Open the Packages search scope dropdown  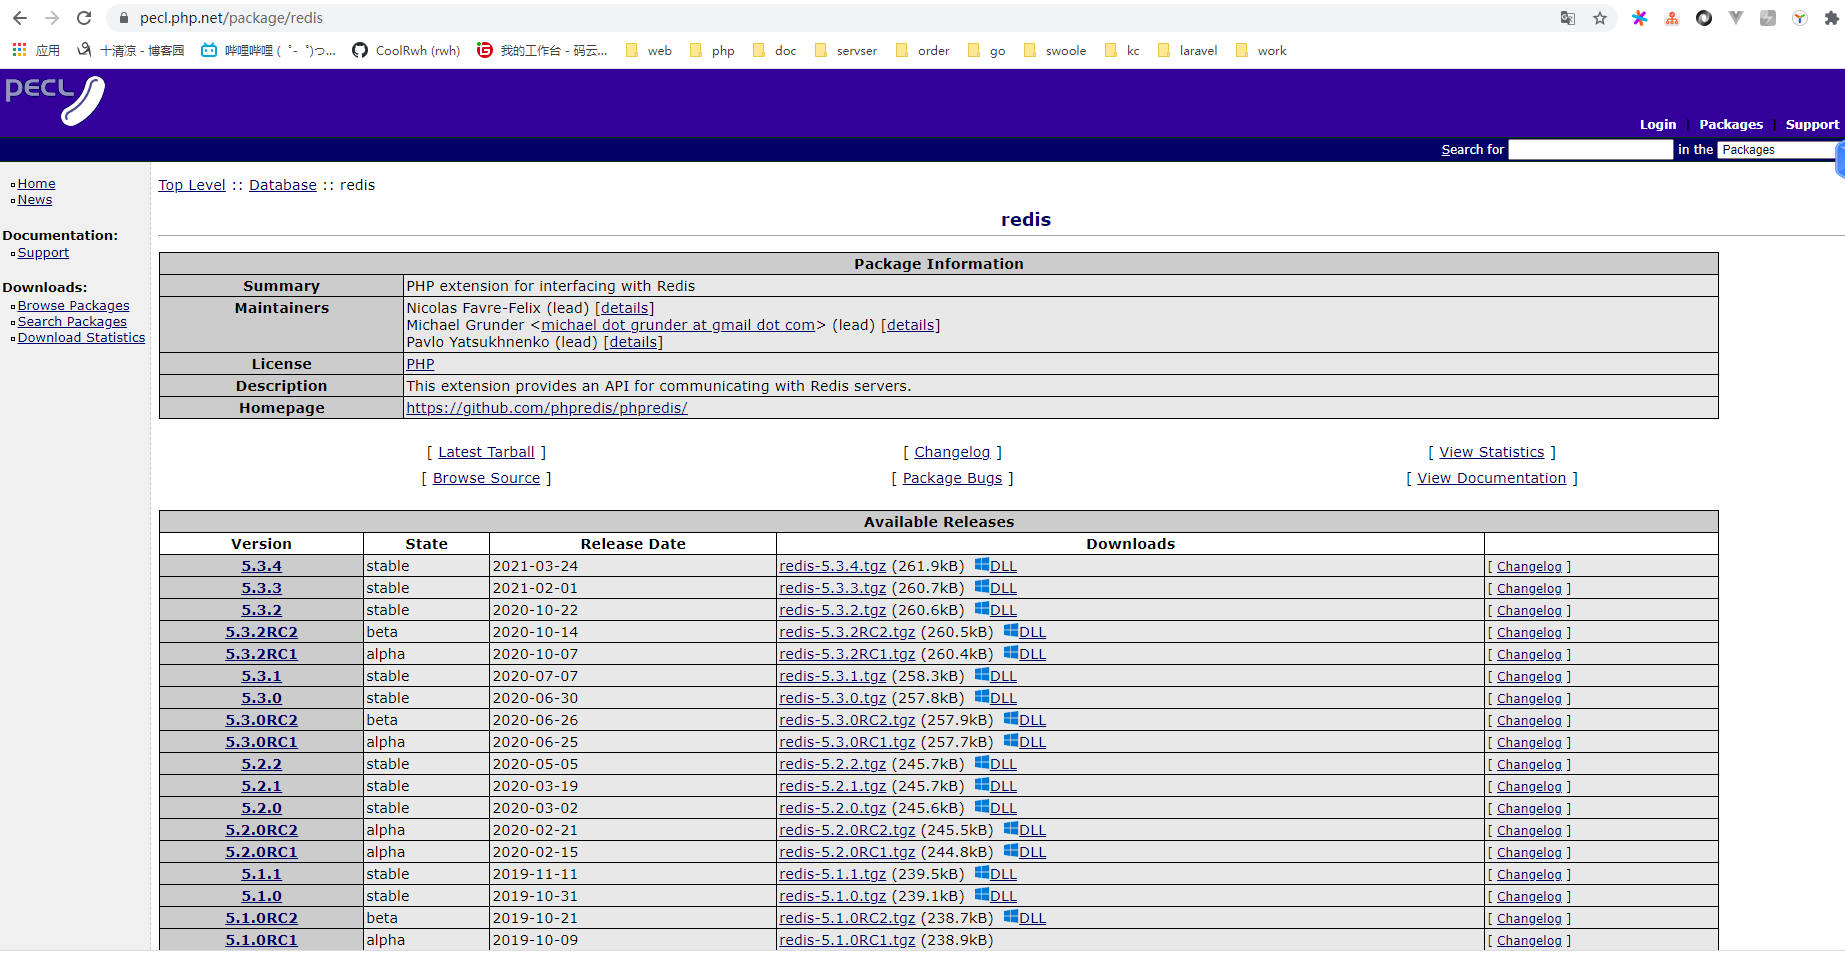(1777, 150)
